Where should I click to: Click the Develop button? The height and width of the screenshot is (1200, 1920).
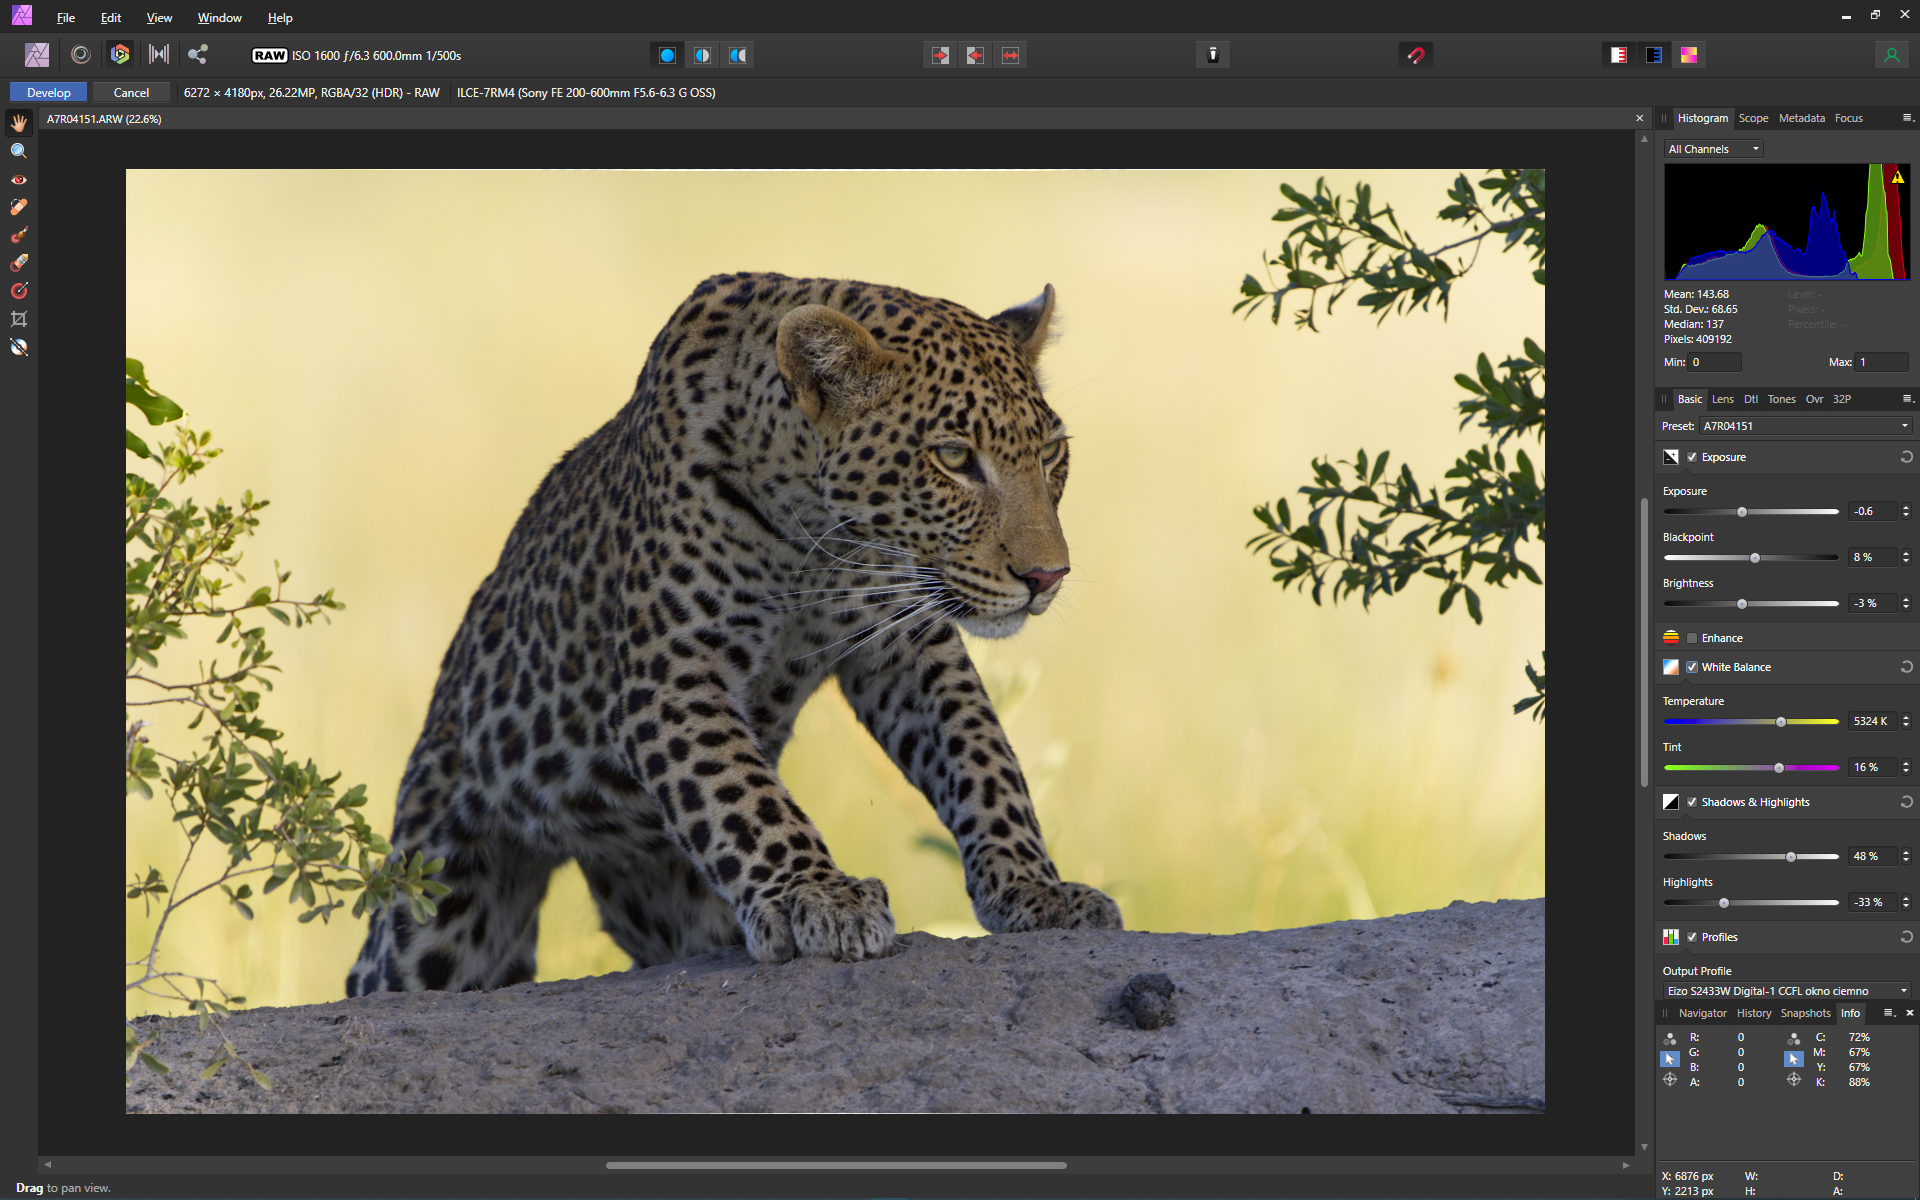[x=48, y=92]
